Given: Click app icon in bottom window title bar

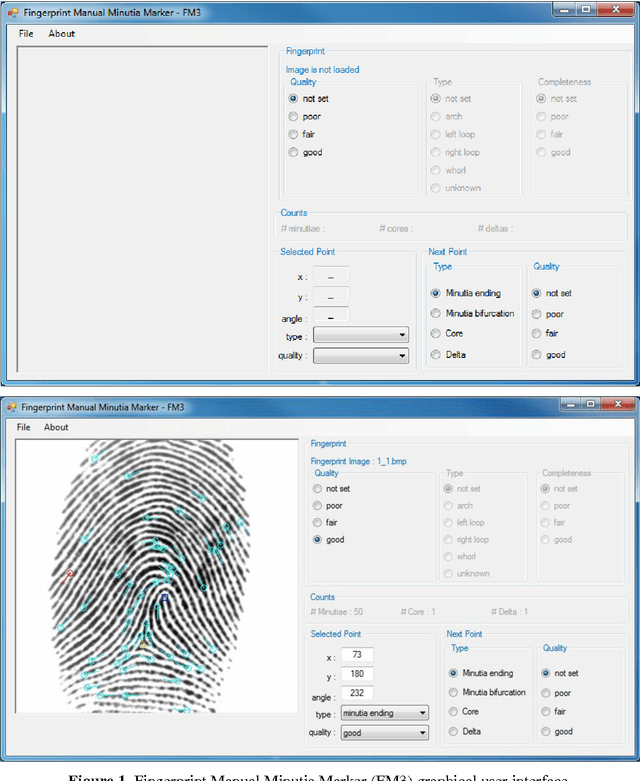Looking at the screenshot, I should 11,407.
